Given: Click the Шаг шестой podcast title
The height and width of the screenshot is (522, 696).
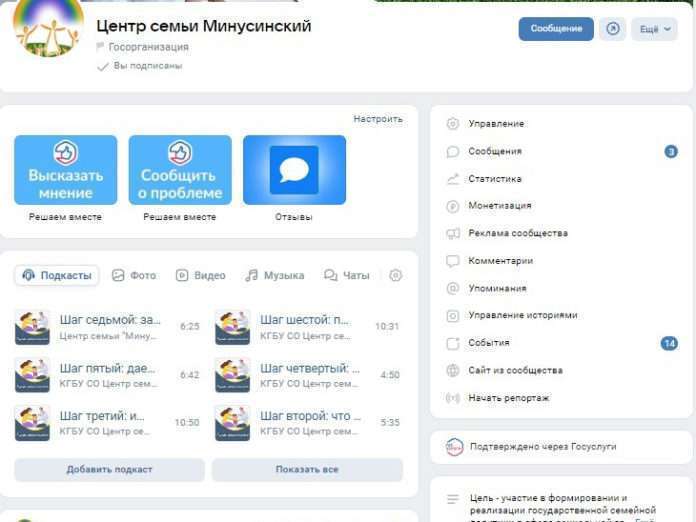Looking at the screenshot, I should click(x=305, y=320).
